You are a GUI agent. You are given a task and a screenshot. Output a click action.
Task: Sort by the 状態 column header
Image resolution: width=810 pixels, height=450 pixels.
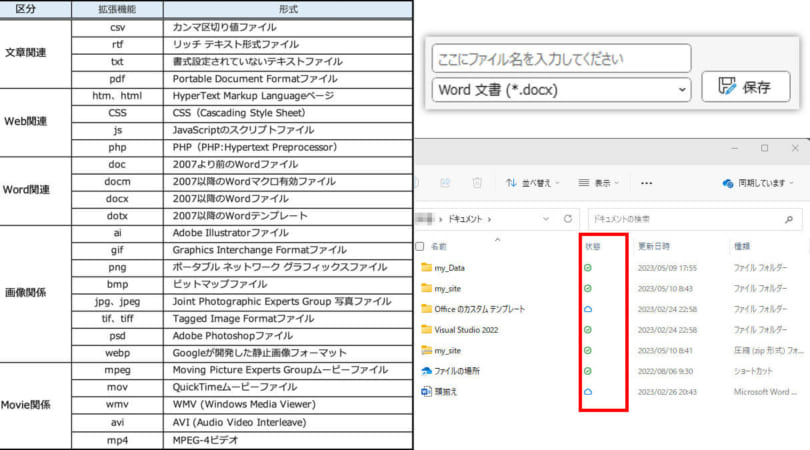593,246
